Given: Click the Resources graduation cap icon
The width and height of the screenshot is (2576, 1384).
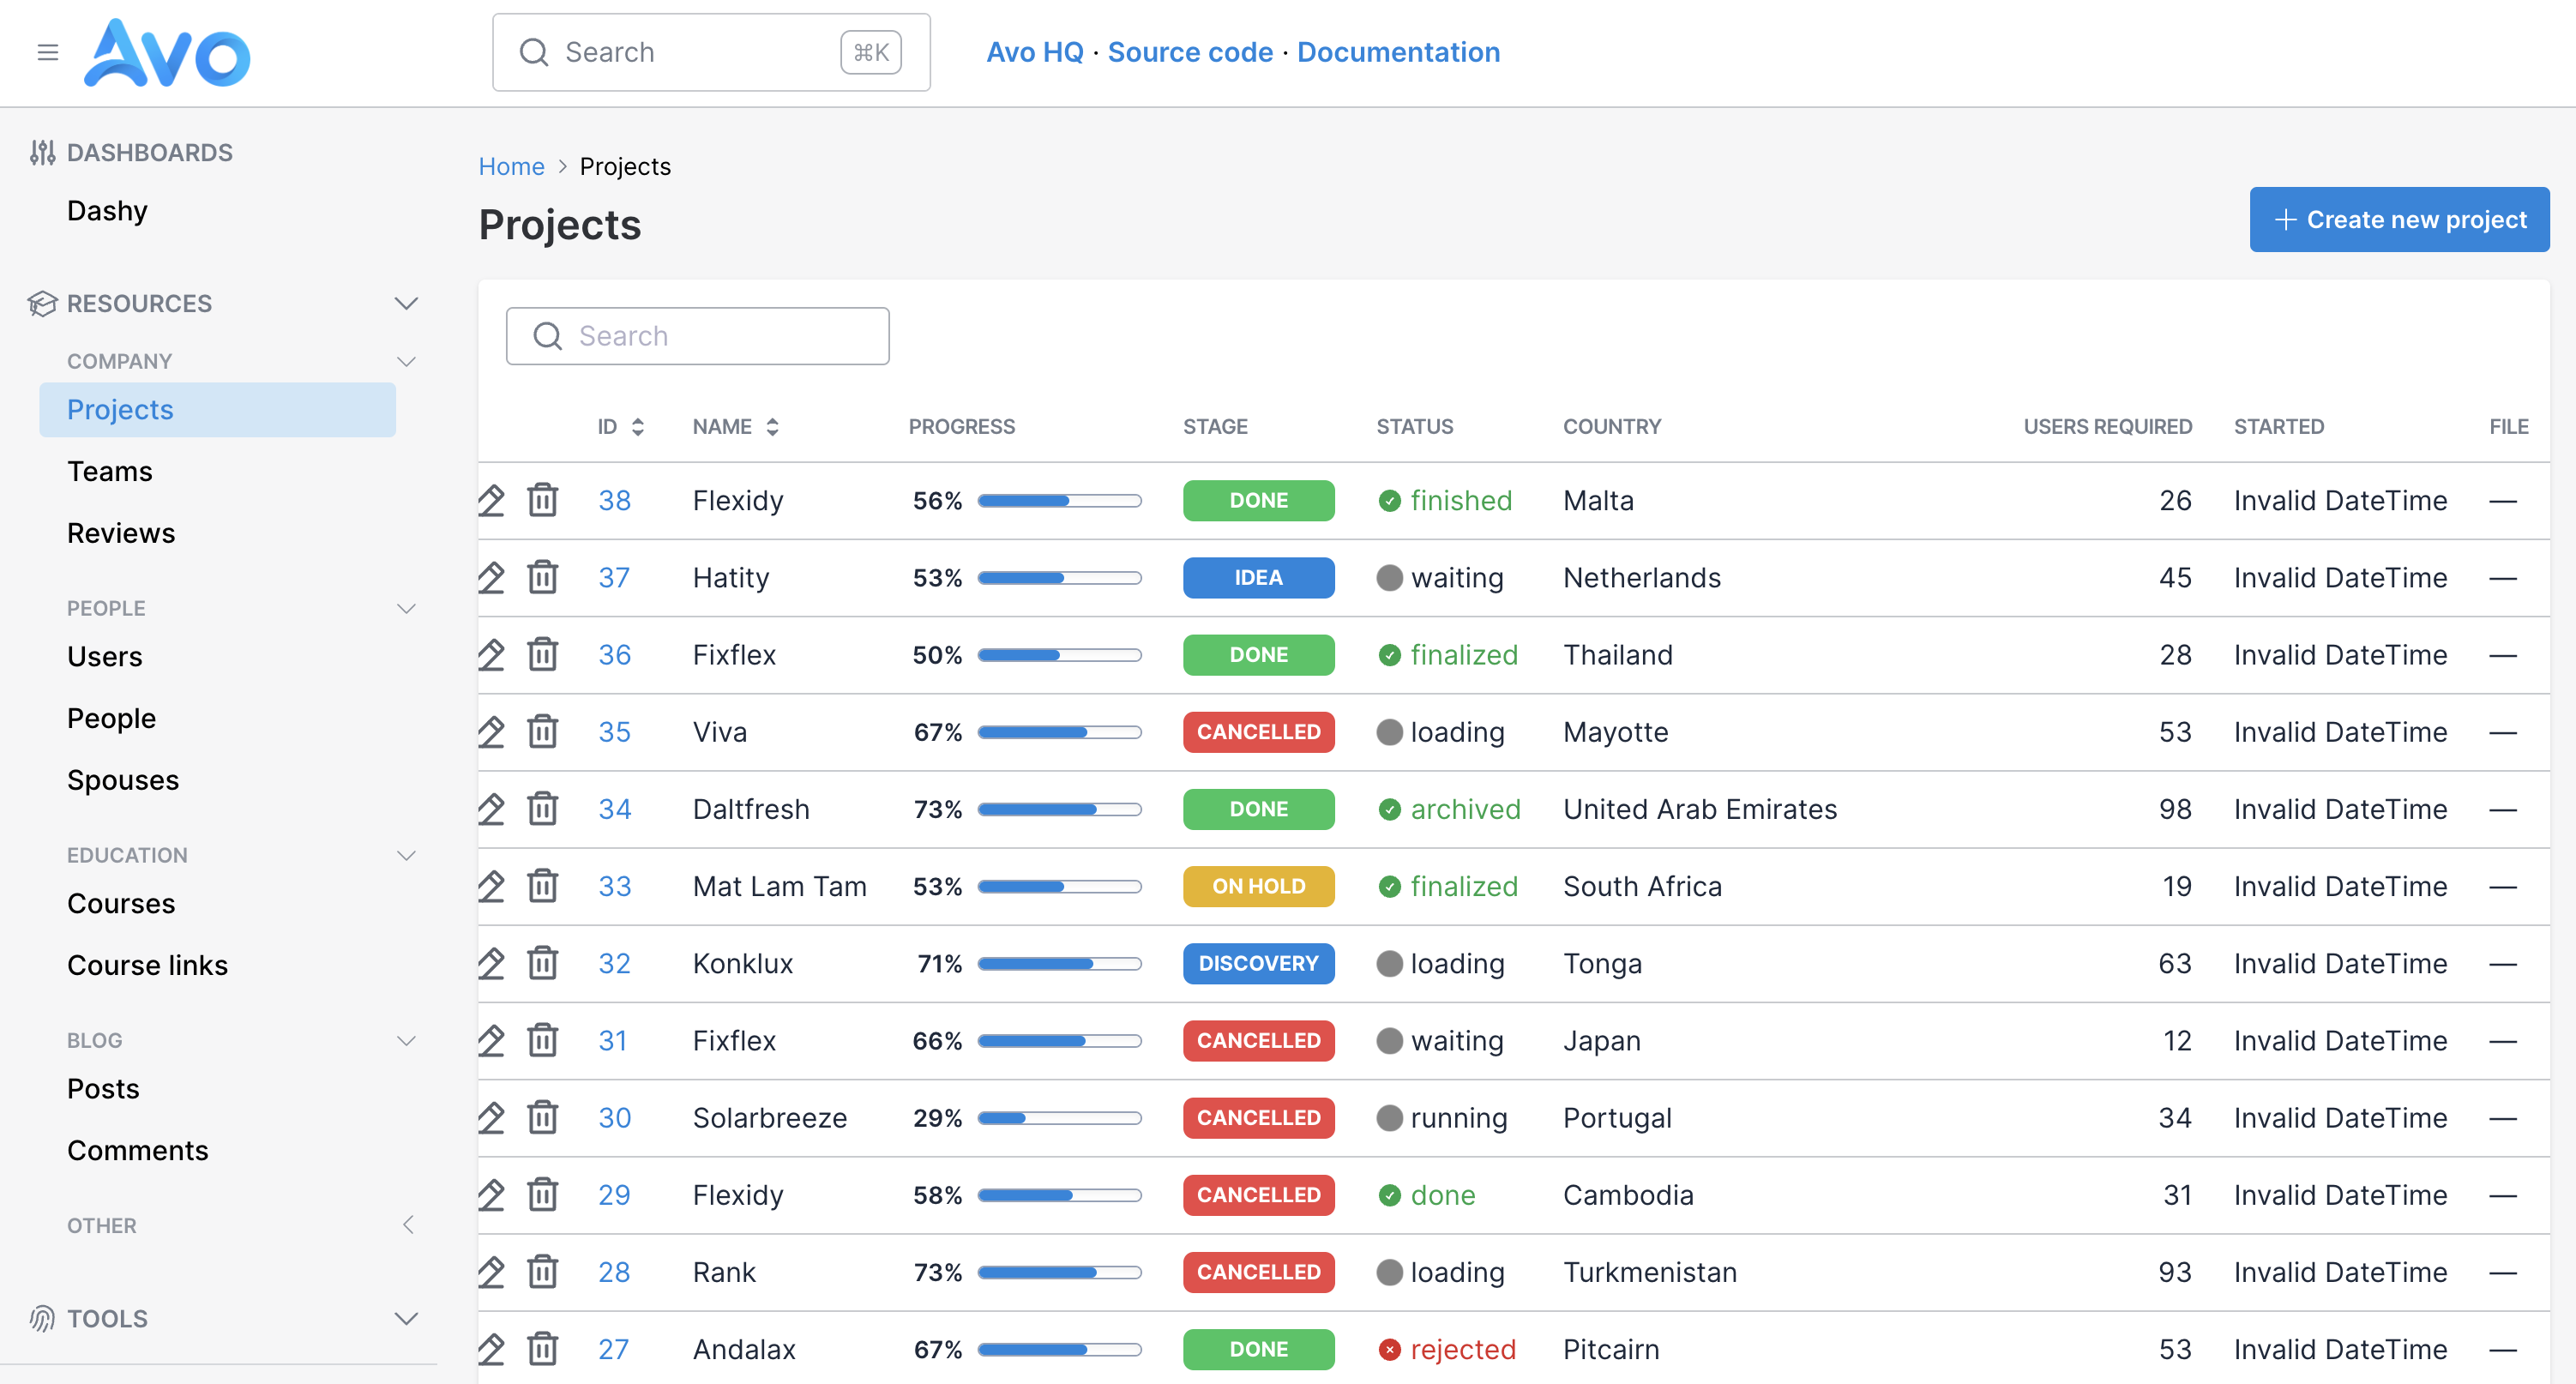Looking at the screenshot, I should (42, 303).
